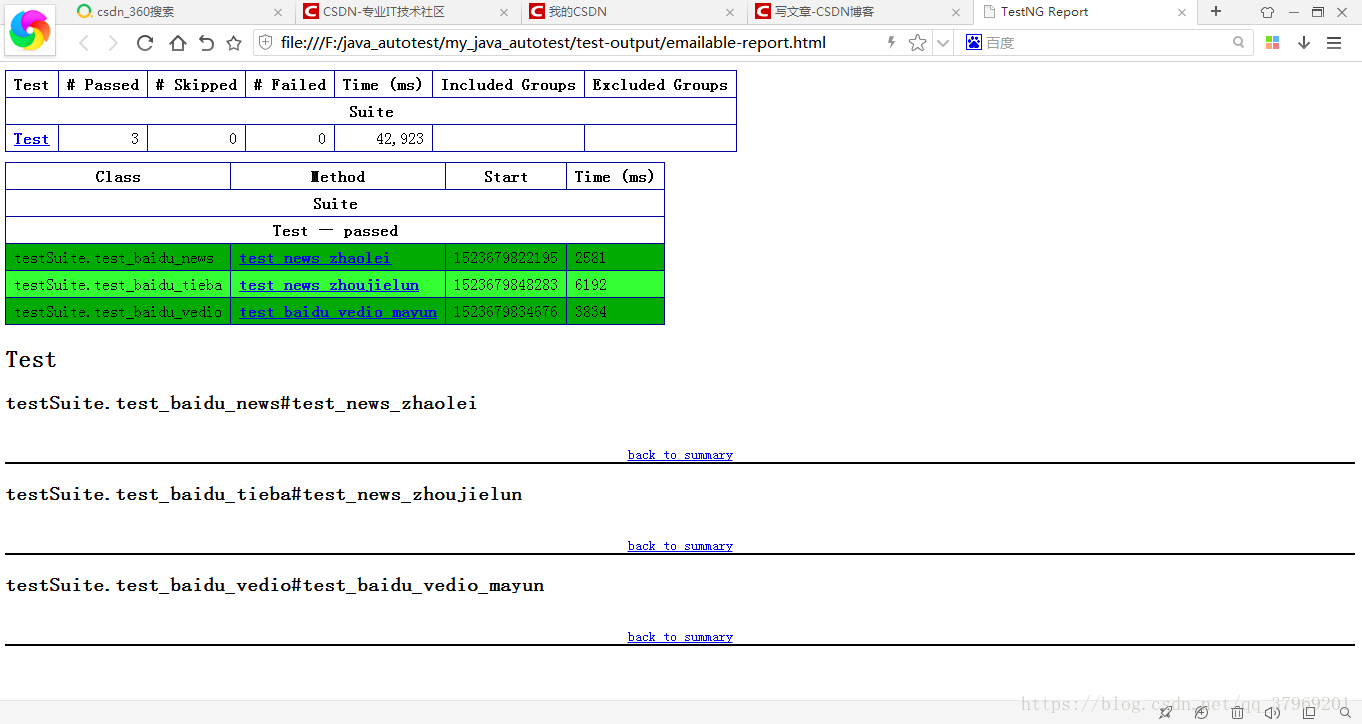Click the testSuite.test_baidu_vedio class cell
The image size is (1362, 724).
(118, 312)
